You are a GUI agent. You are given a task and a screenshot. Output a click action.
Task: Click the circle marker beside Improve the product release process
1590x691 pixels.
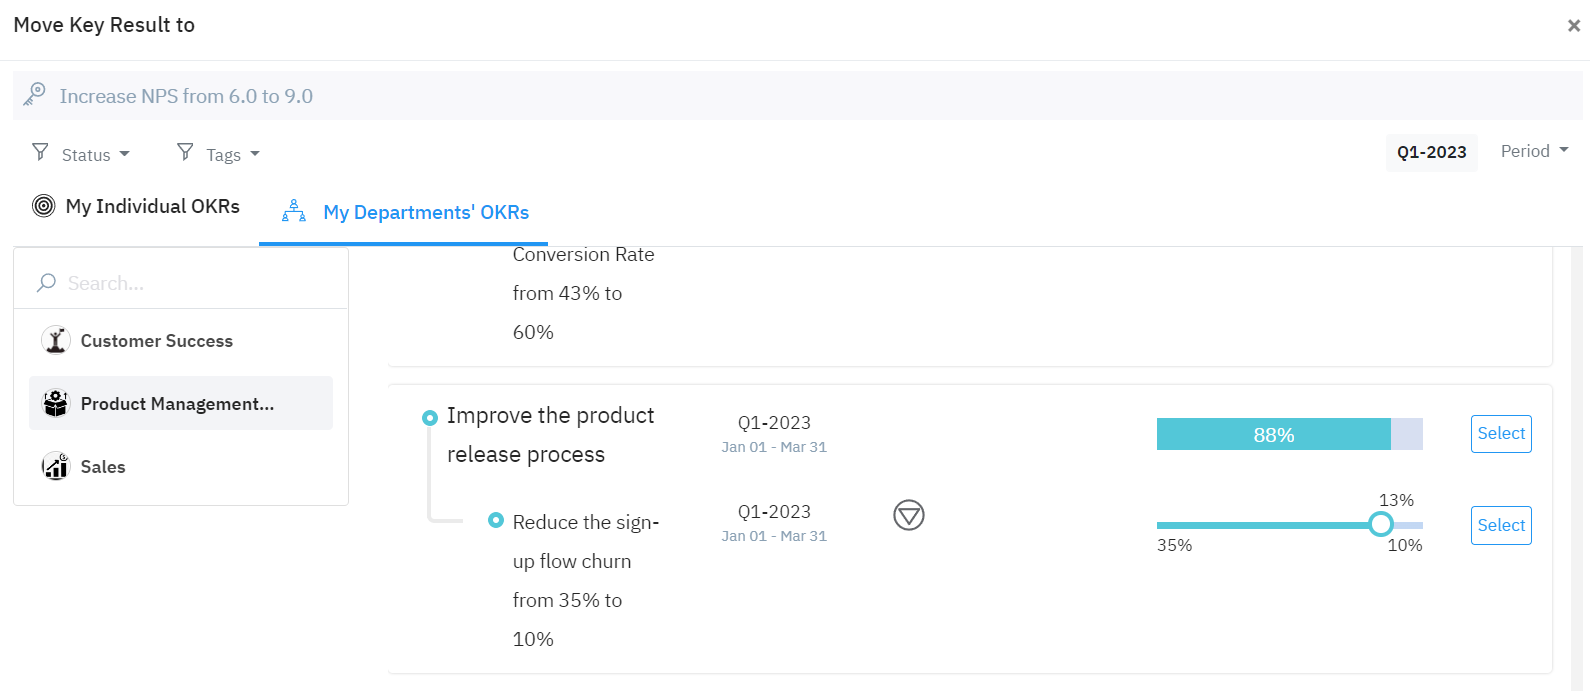point(430,417)
